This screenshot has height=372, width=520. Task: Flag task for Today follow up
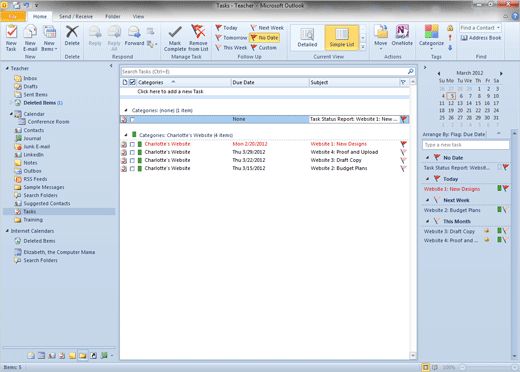[226, 28]
